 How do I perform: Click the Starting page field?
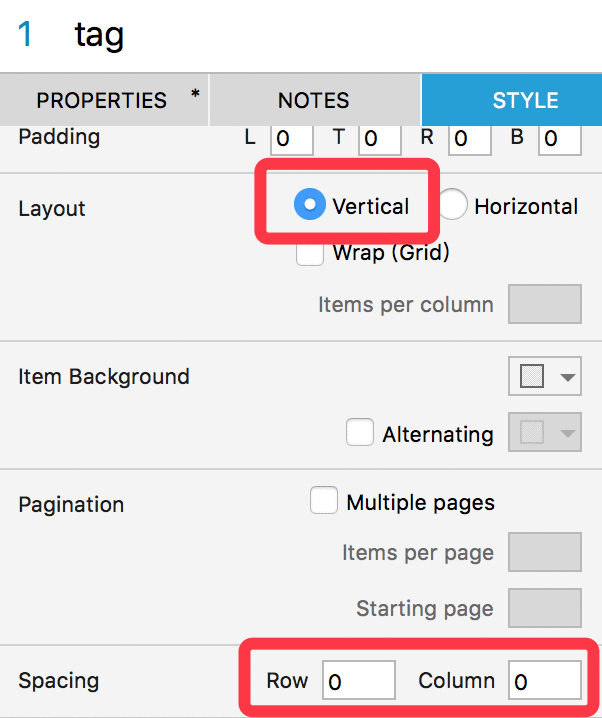coord(545,608)
